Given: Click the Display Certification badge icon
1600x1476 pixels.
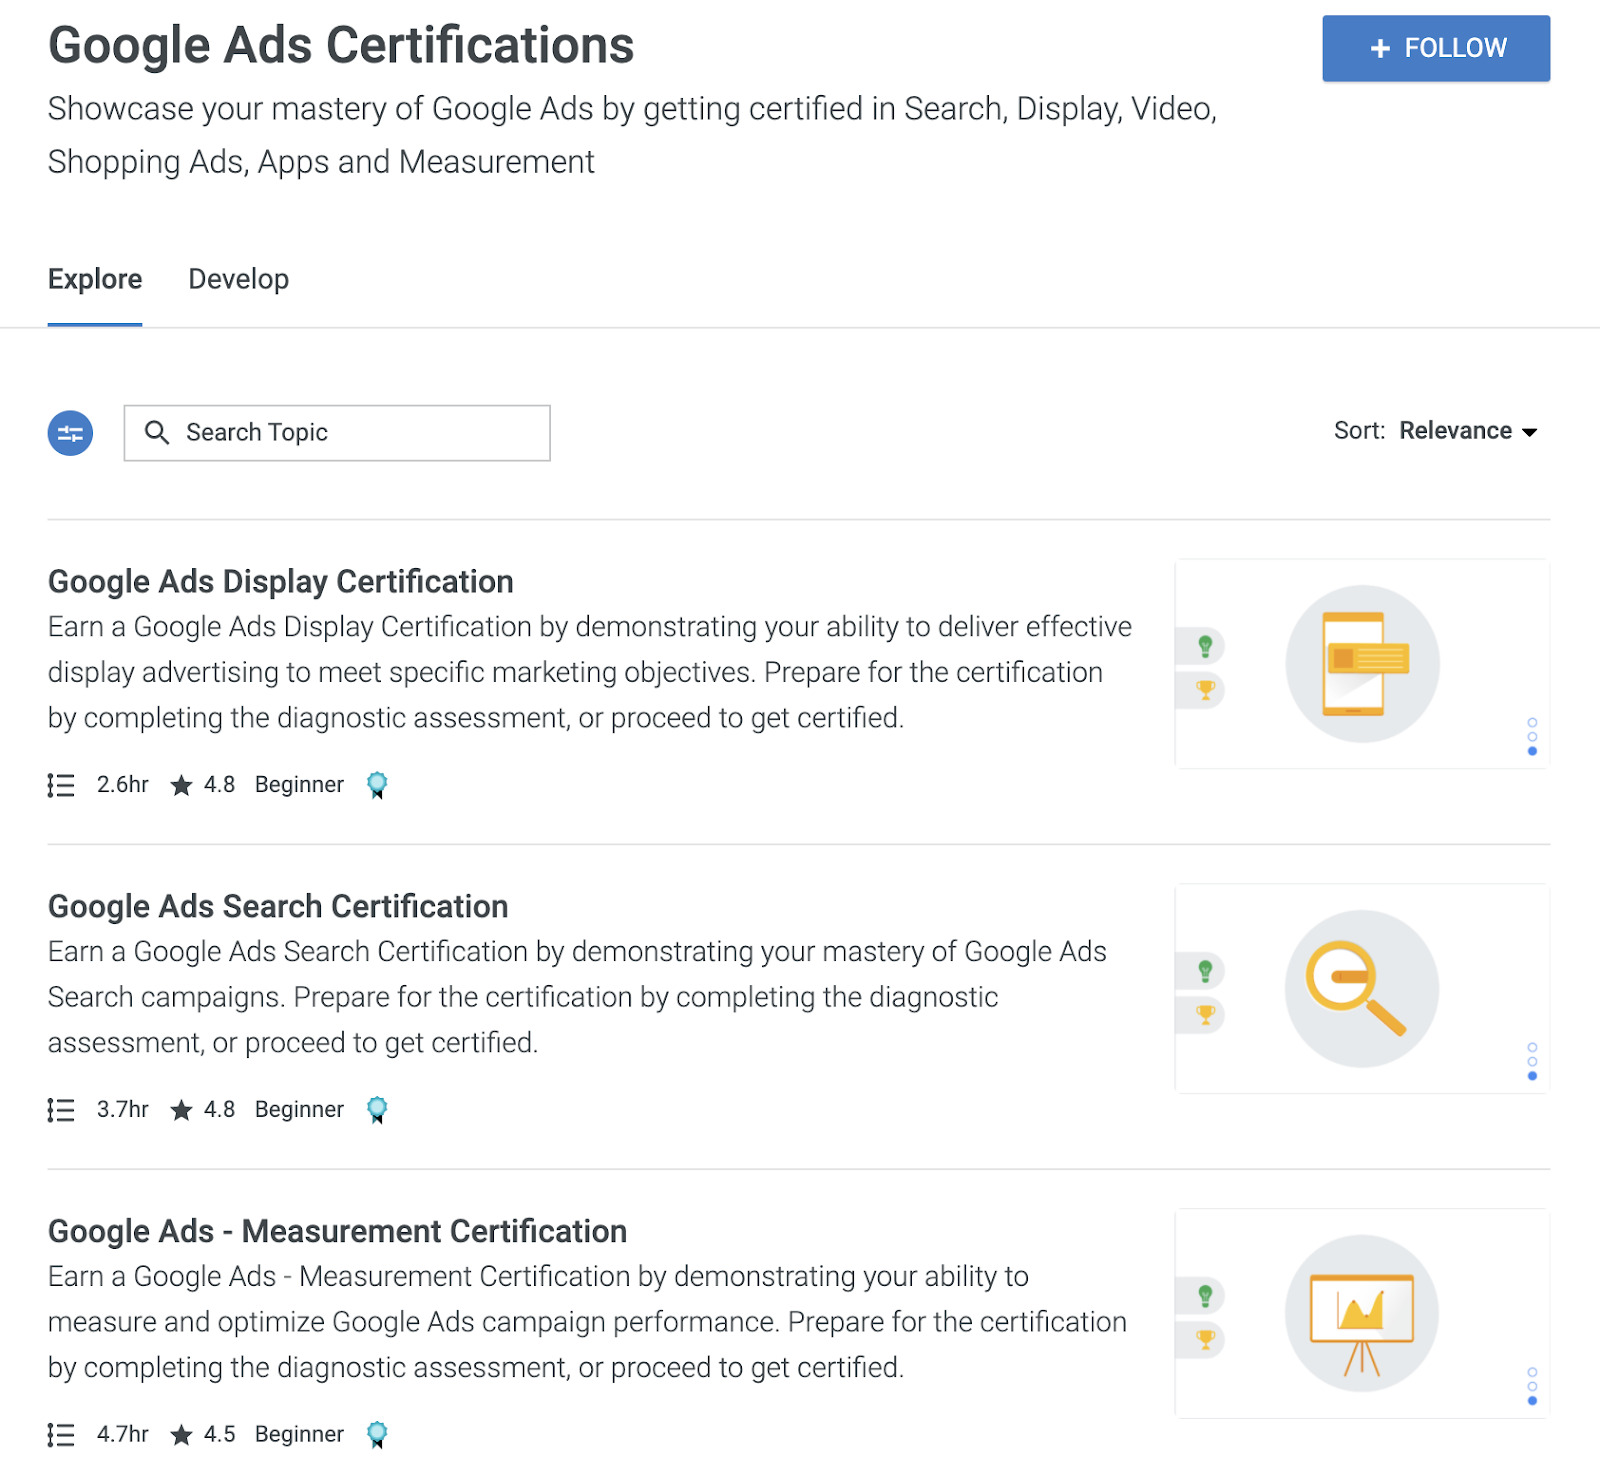Looking at the screenshot, I should (377, 785).
